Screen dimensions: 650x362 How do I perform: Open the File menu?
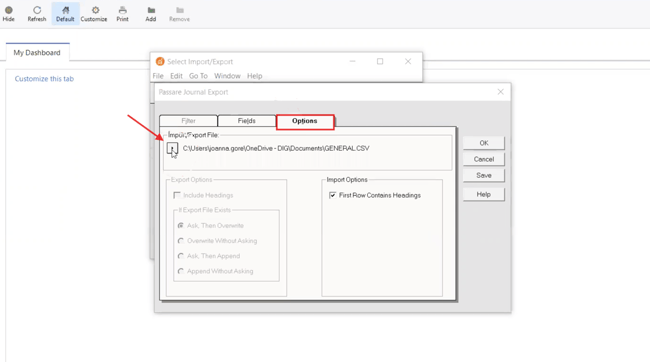[158, 76]
